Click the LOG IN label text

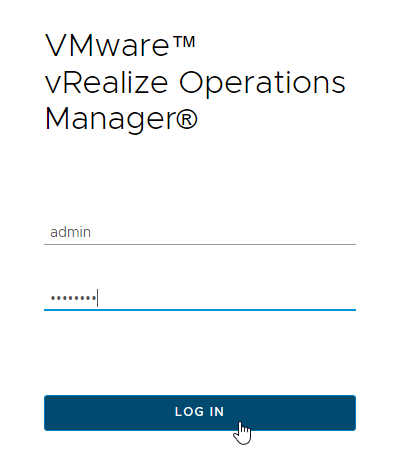pos(199,412)
